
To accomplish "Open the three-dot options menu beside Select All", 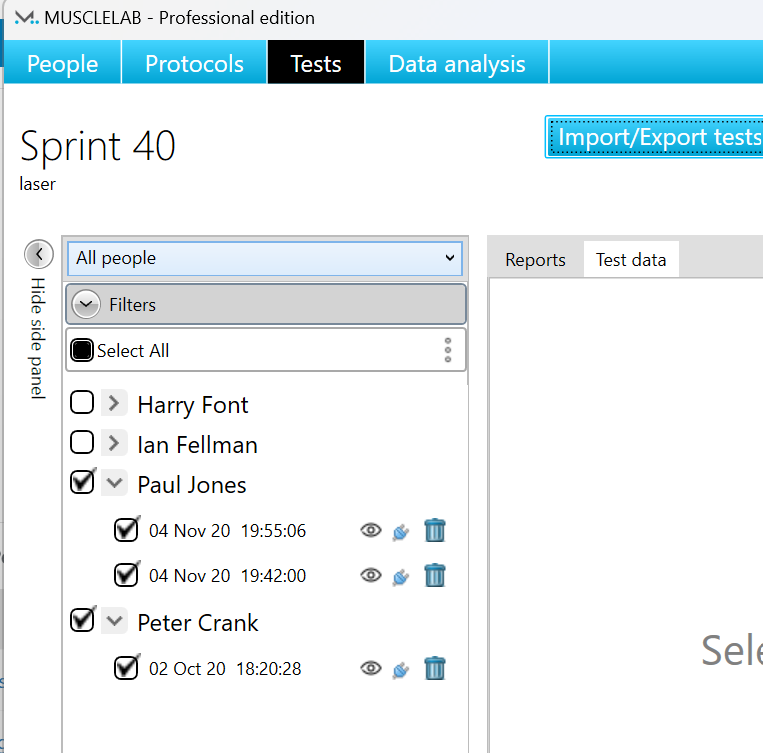I will (x=448, y=350).
